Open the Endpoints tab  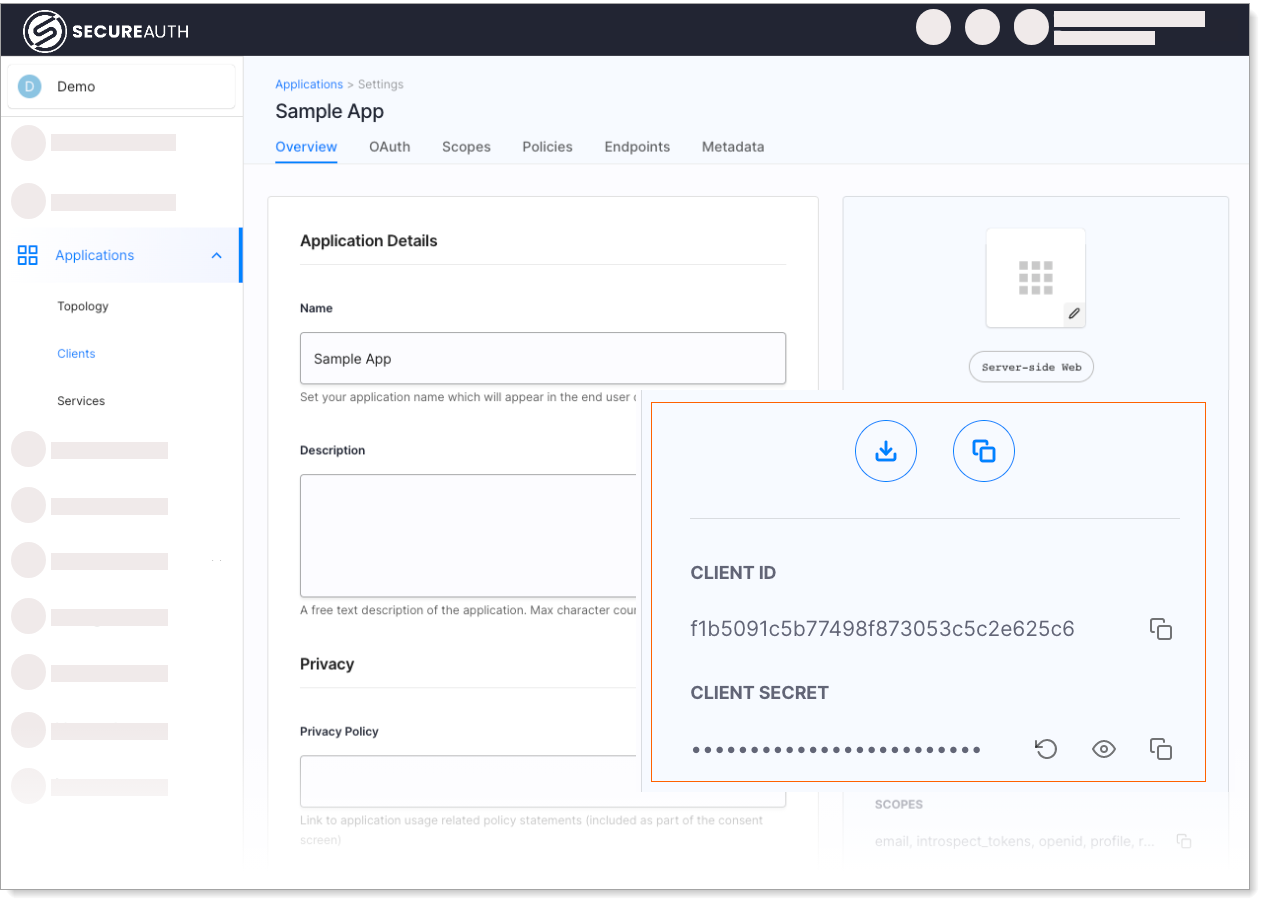[637, 146]
